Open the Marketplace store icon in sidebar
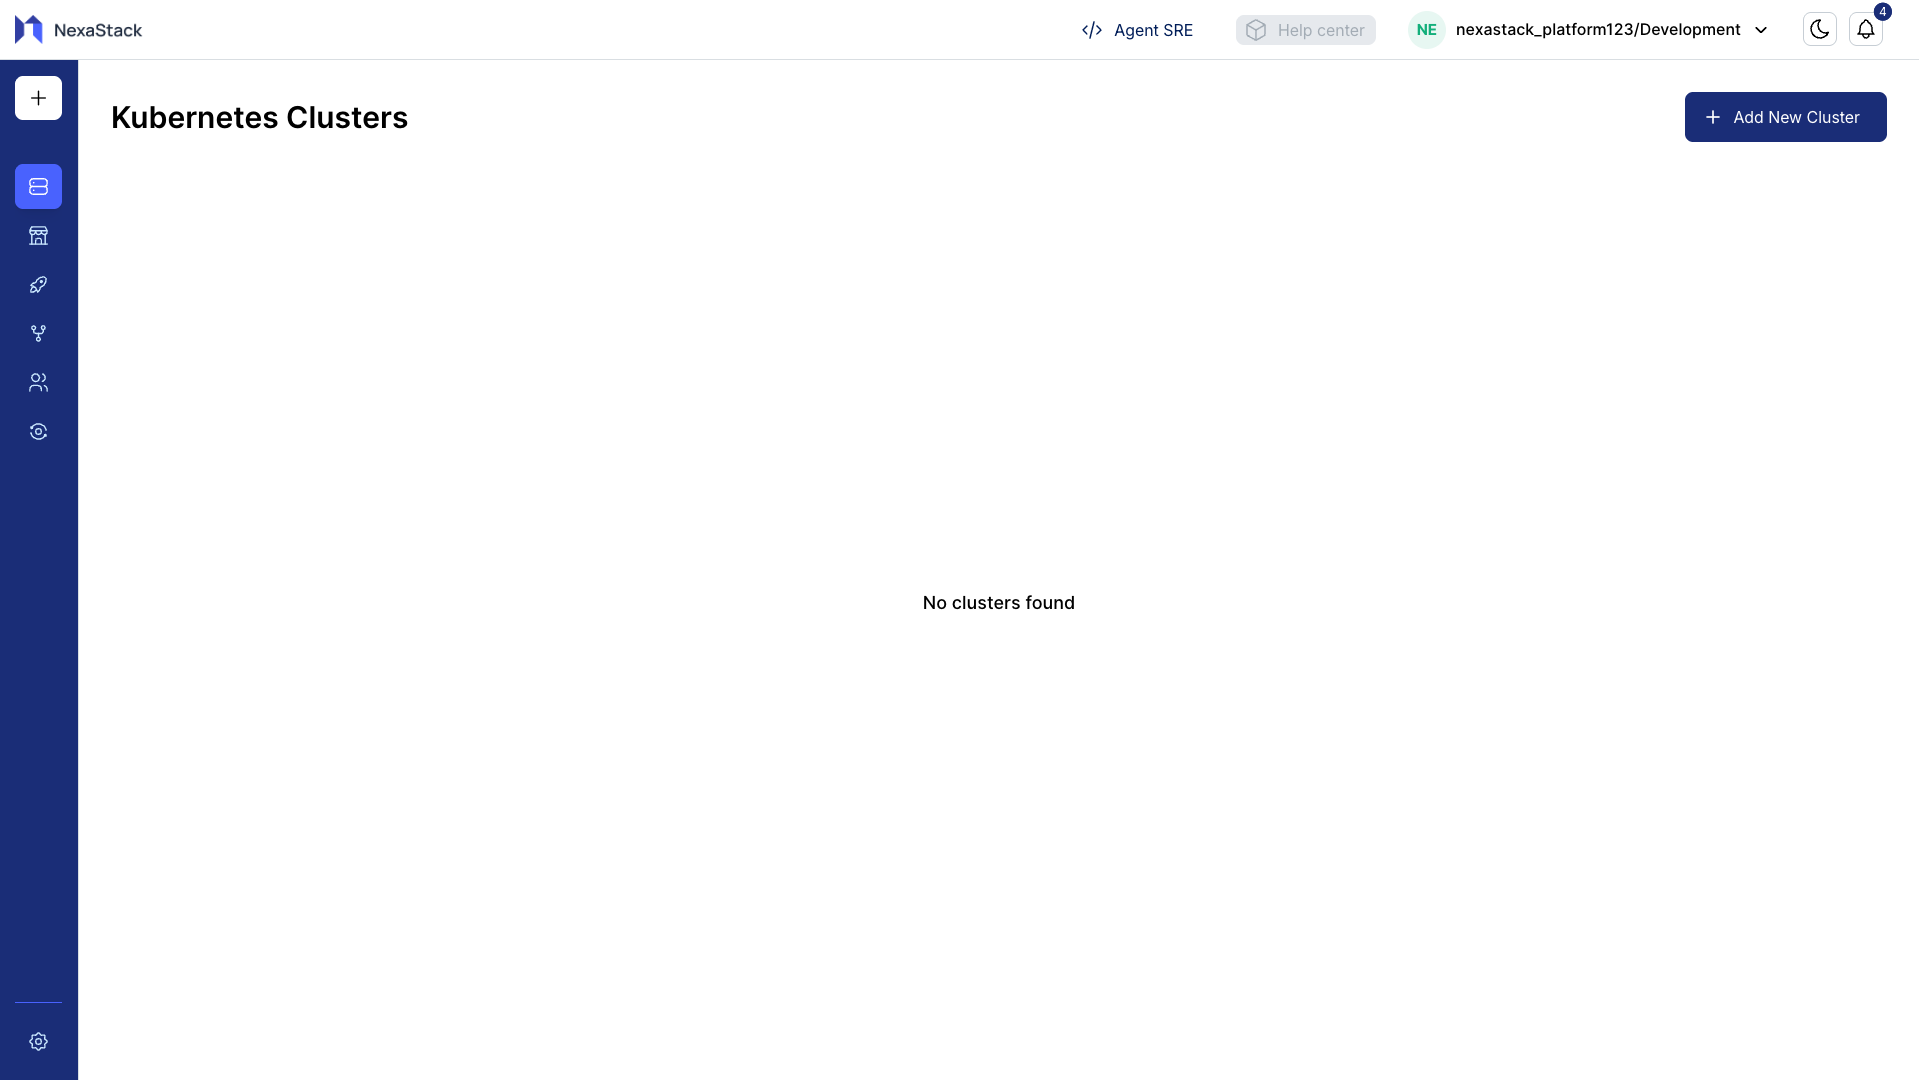 (x=38, y=235)
